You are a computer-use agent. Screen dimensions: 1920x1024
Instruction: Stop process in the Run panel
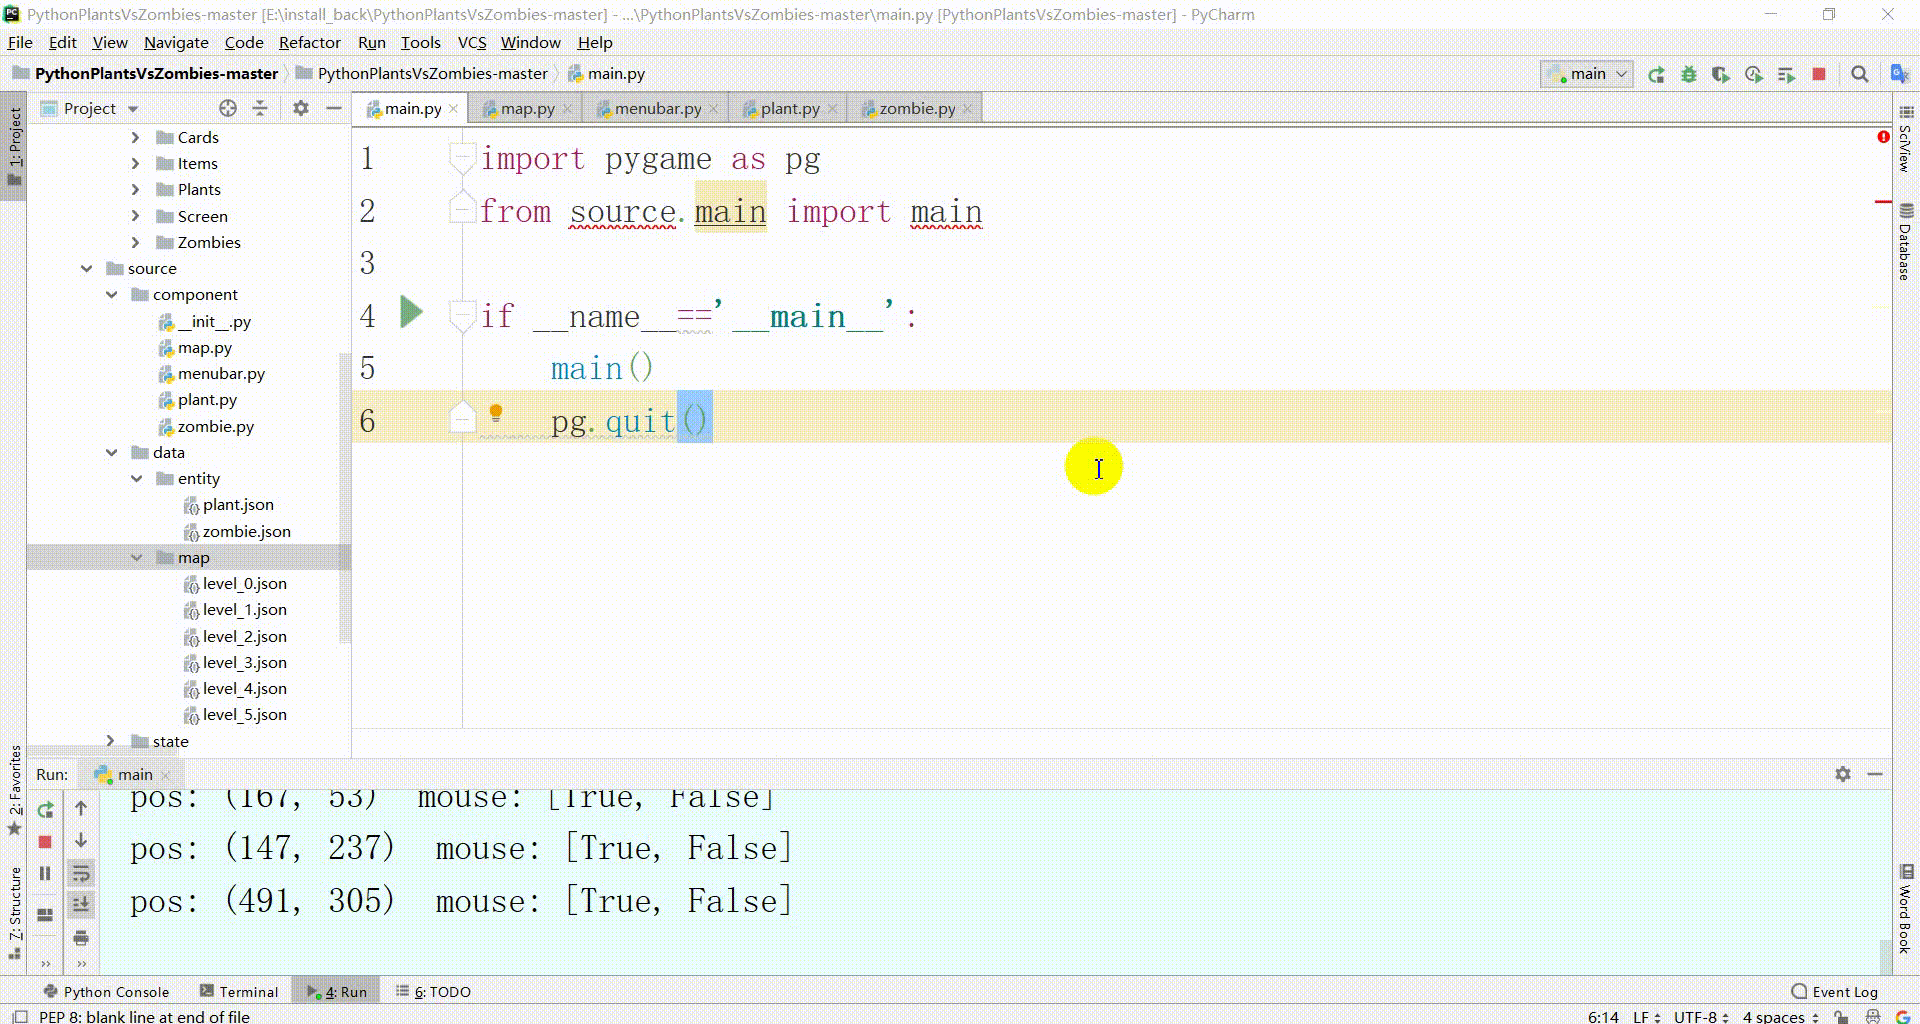click(45, 843)
